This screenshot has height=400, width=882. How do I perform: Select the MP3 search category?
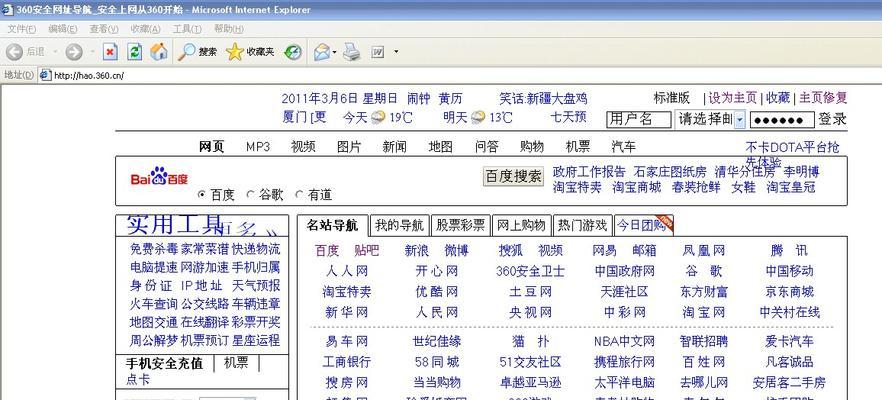[258, 147]
